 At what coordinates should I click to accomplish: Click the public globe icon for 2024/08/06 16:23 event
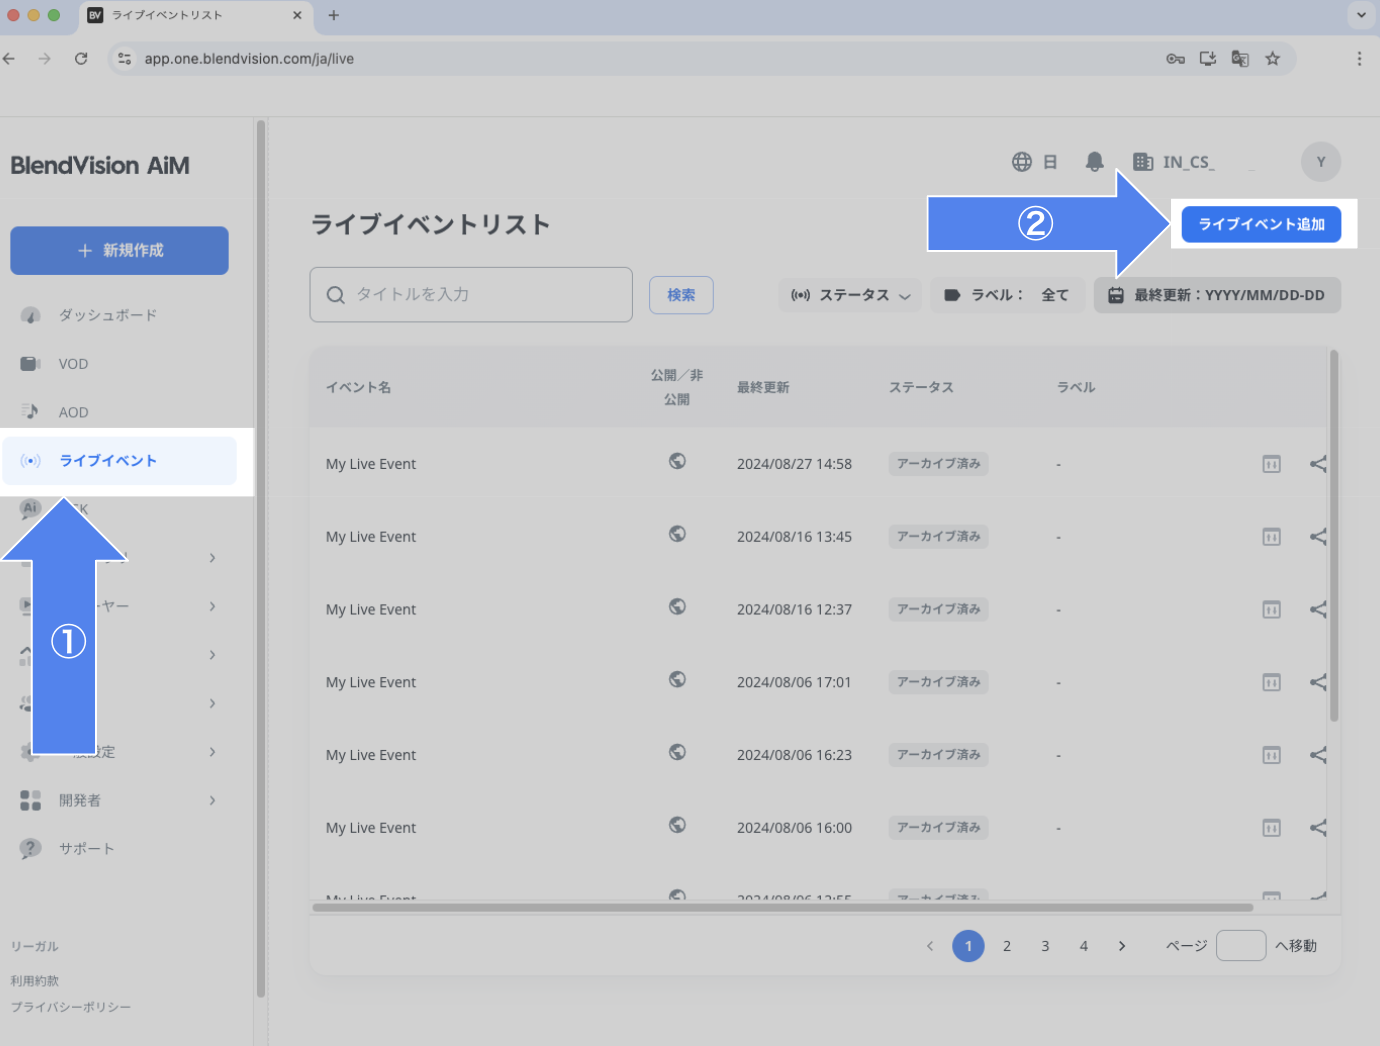[x=677, y=752]
